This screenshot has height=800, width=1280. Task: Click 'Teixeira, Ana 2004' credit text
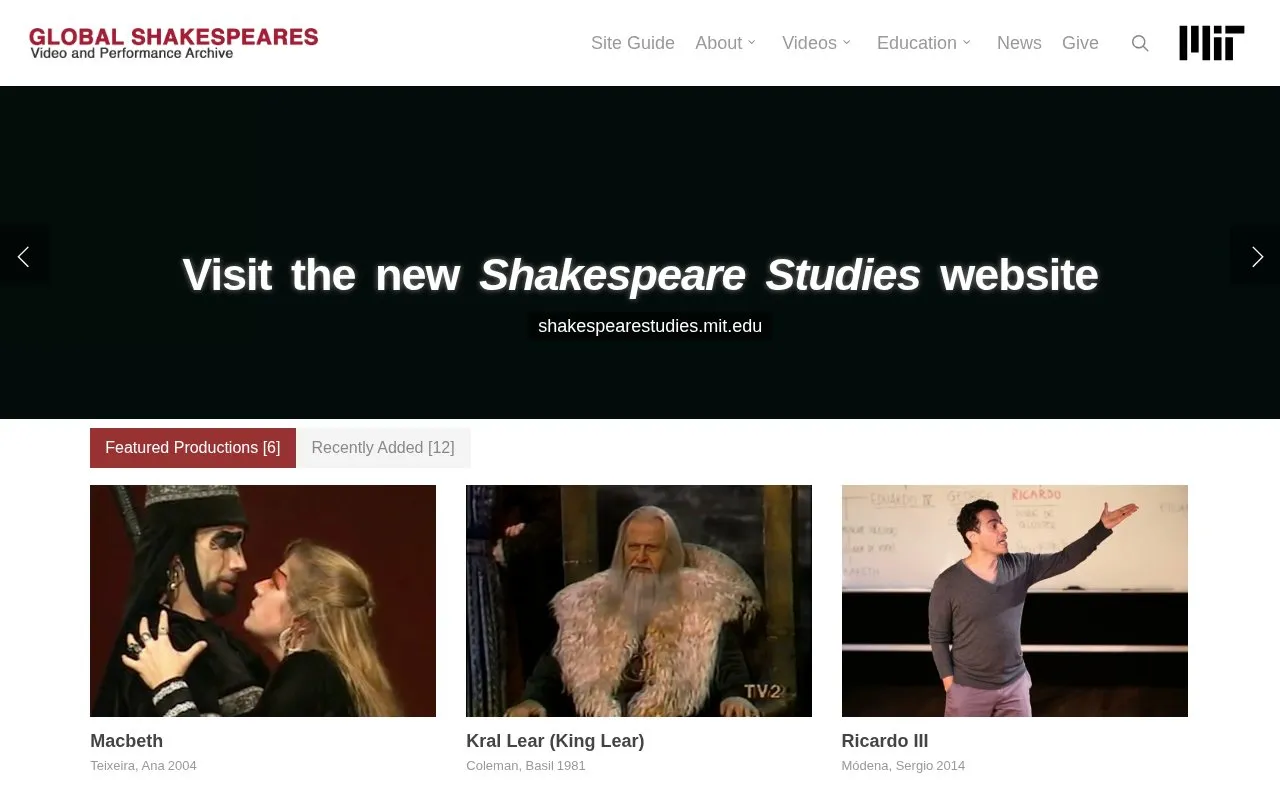coord(143,766)
